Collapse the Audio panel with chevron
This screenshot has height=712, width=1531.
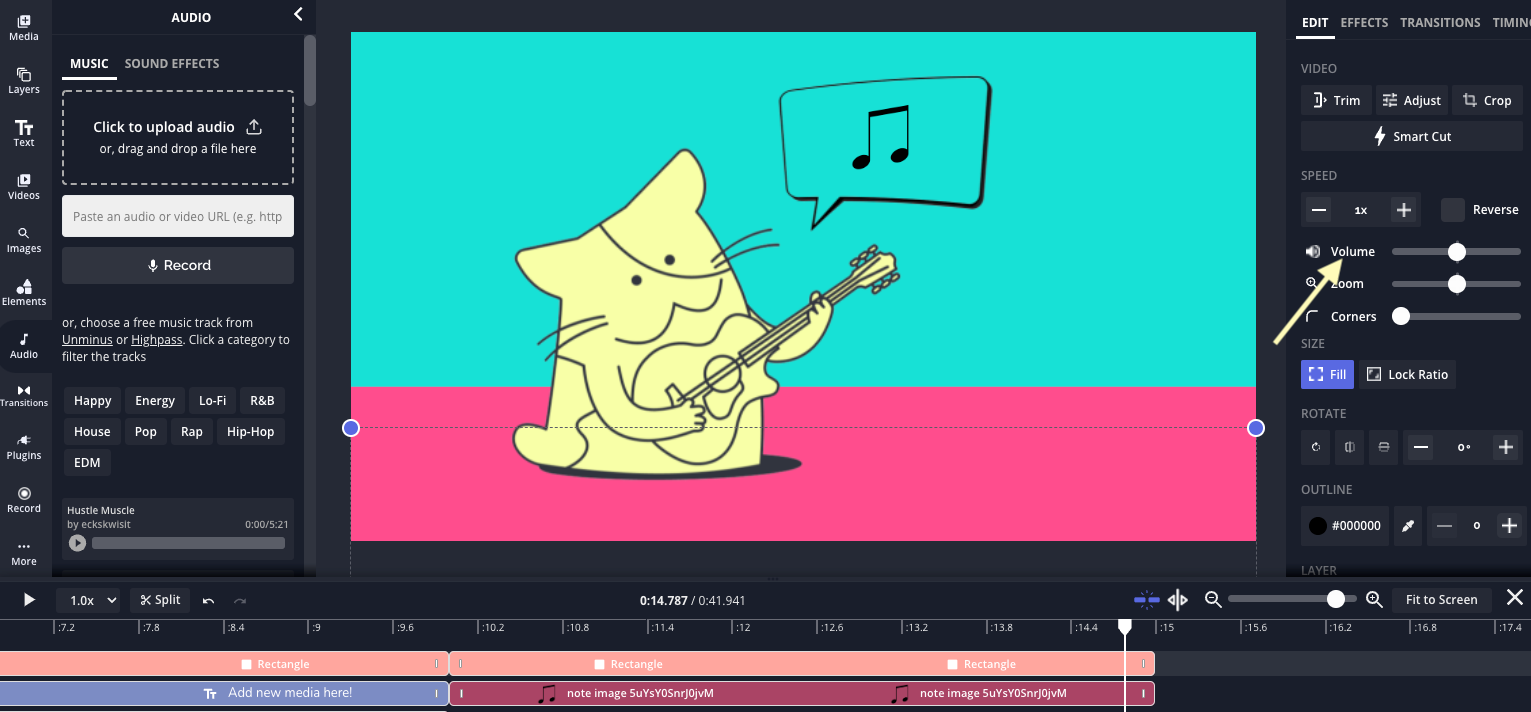tap(297, 14)
